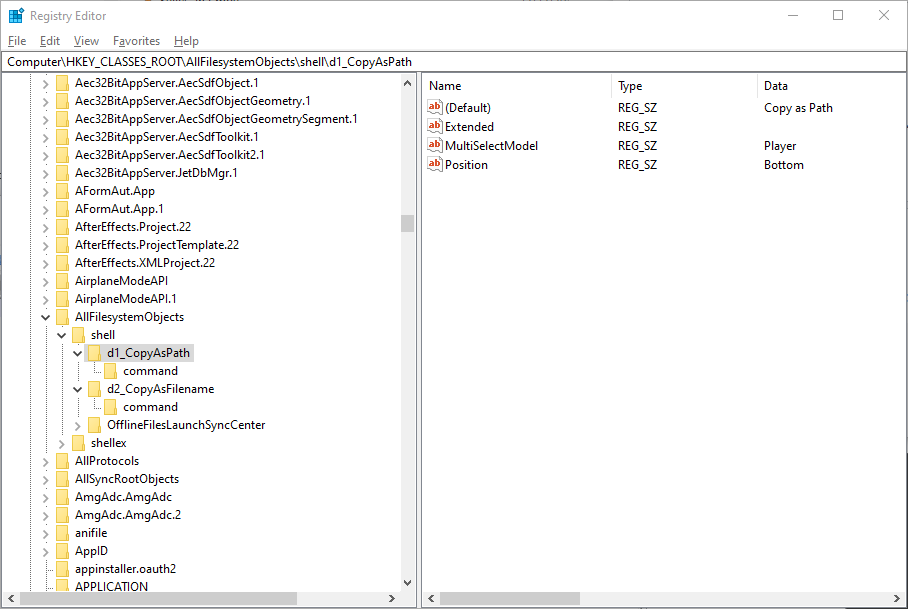Click the appinstaller.oauth2 folder icon
This screenshot has height=609, width=908.
tap(63, 568)
